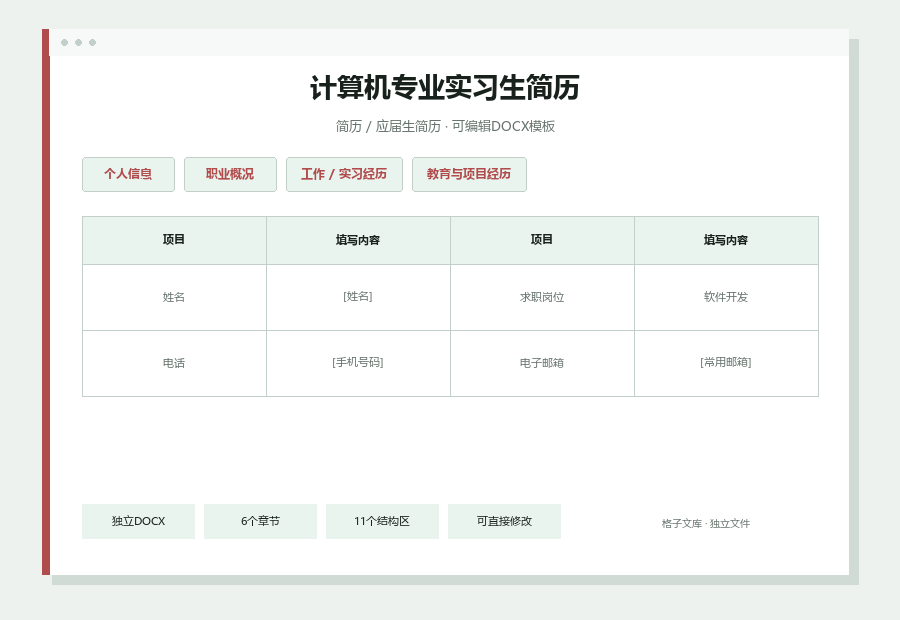Click the first 项目 column header
Screen dimensions: 900x620
174,240
